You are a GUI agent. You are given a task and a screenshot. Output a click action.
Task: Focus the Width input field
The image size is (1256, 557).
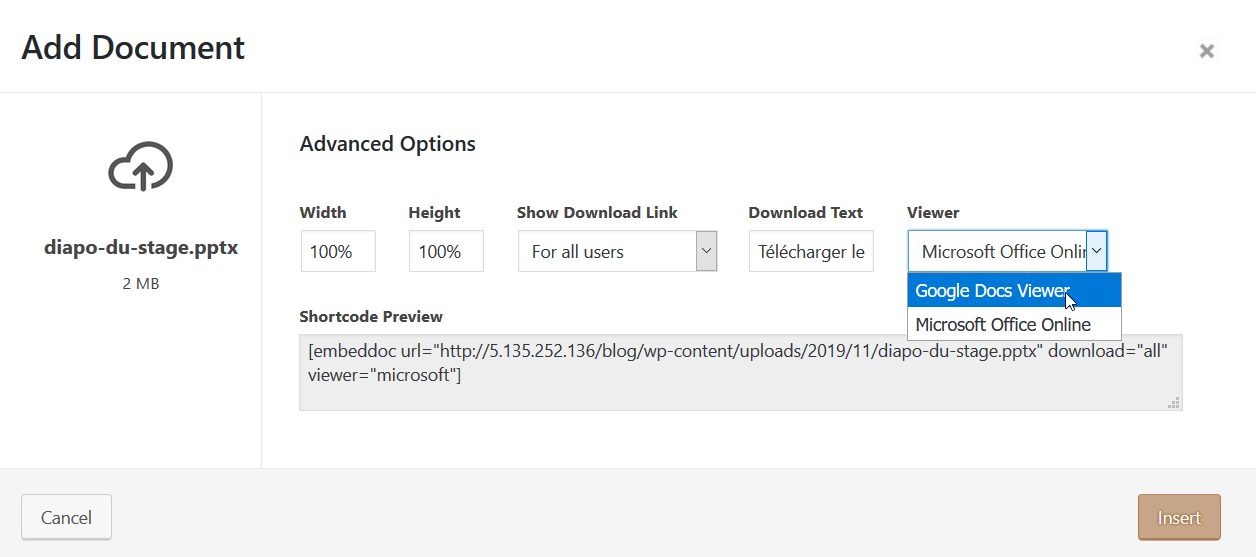[338, 251]
